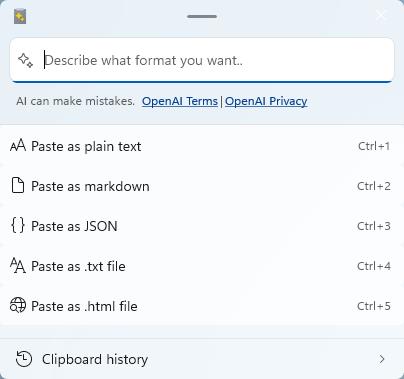The image size is (404, 379).
Task: Select Paste as plain text
Action: [201, 146]
